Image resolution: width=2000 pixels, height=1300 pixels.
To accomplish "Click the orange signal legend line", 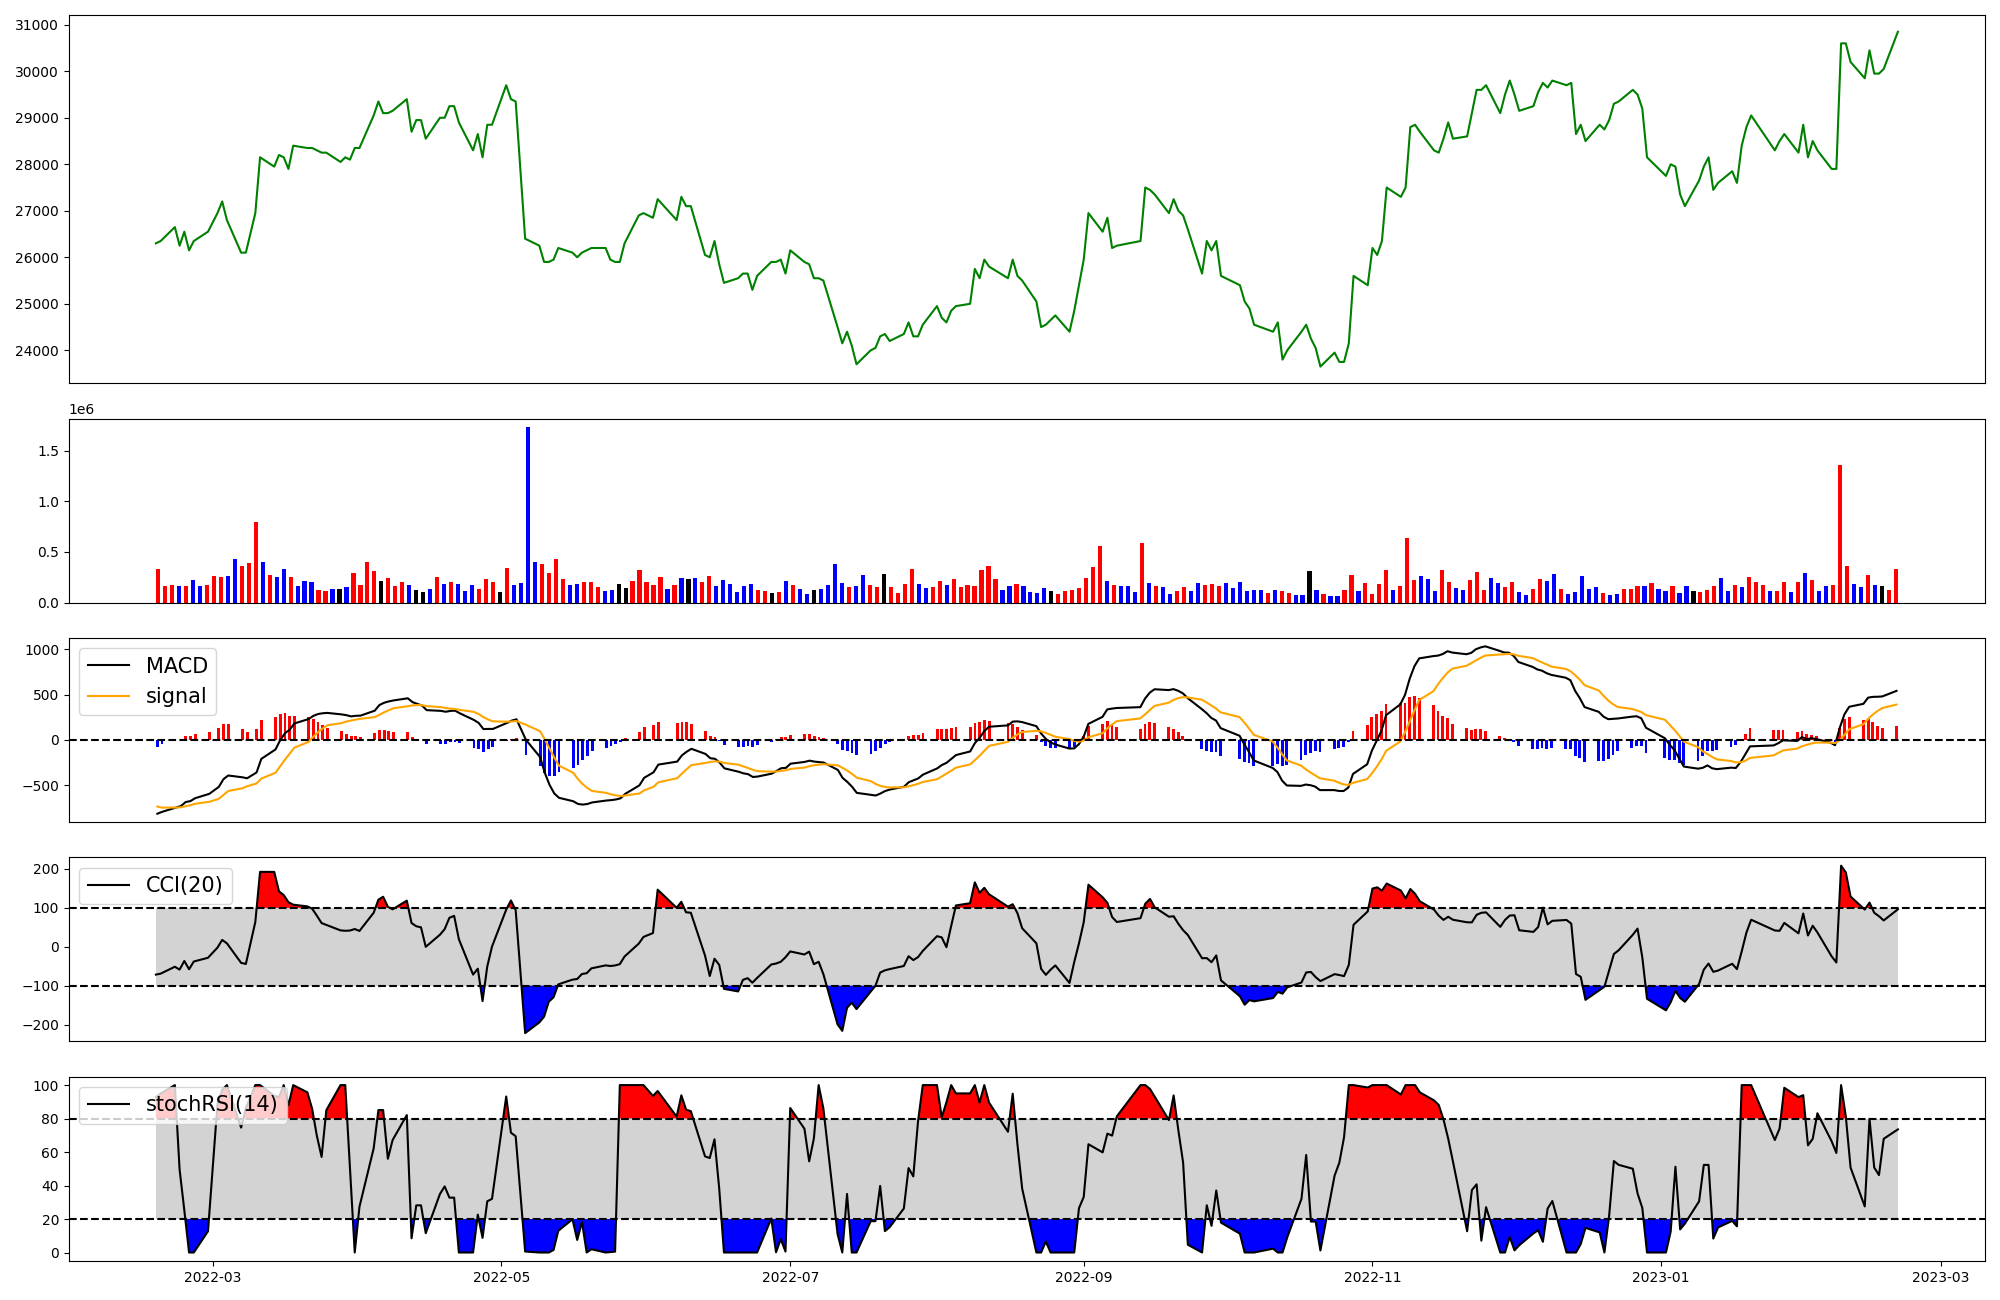I will coord(109,696).
